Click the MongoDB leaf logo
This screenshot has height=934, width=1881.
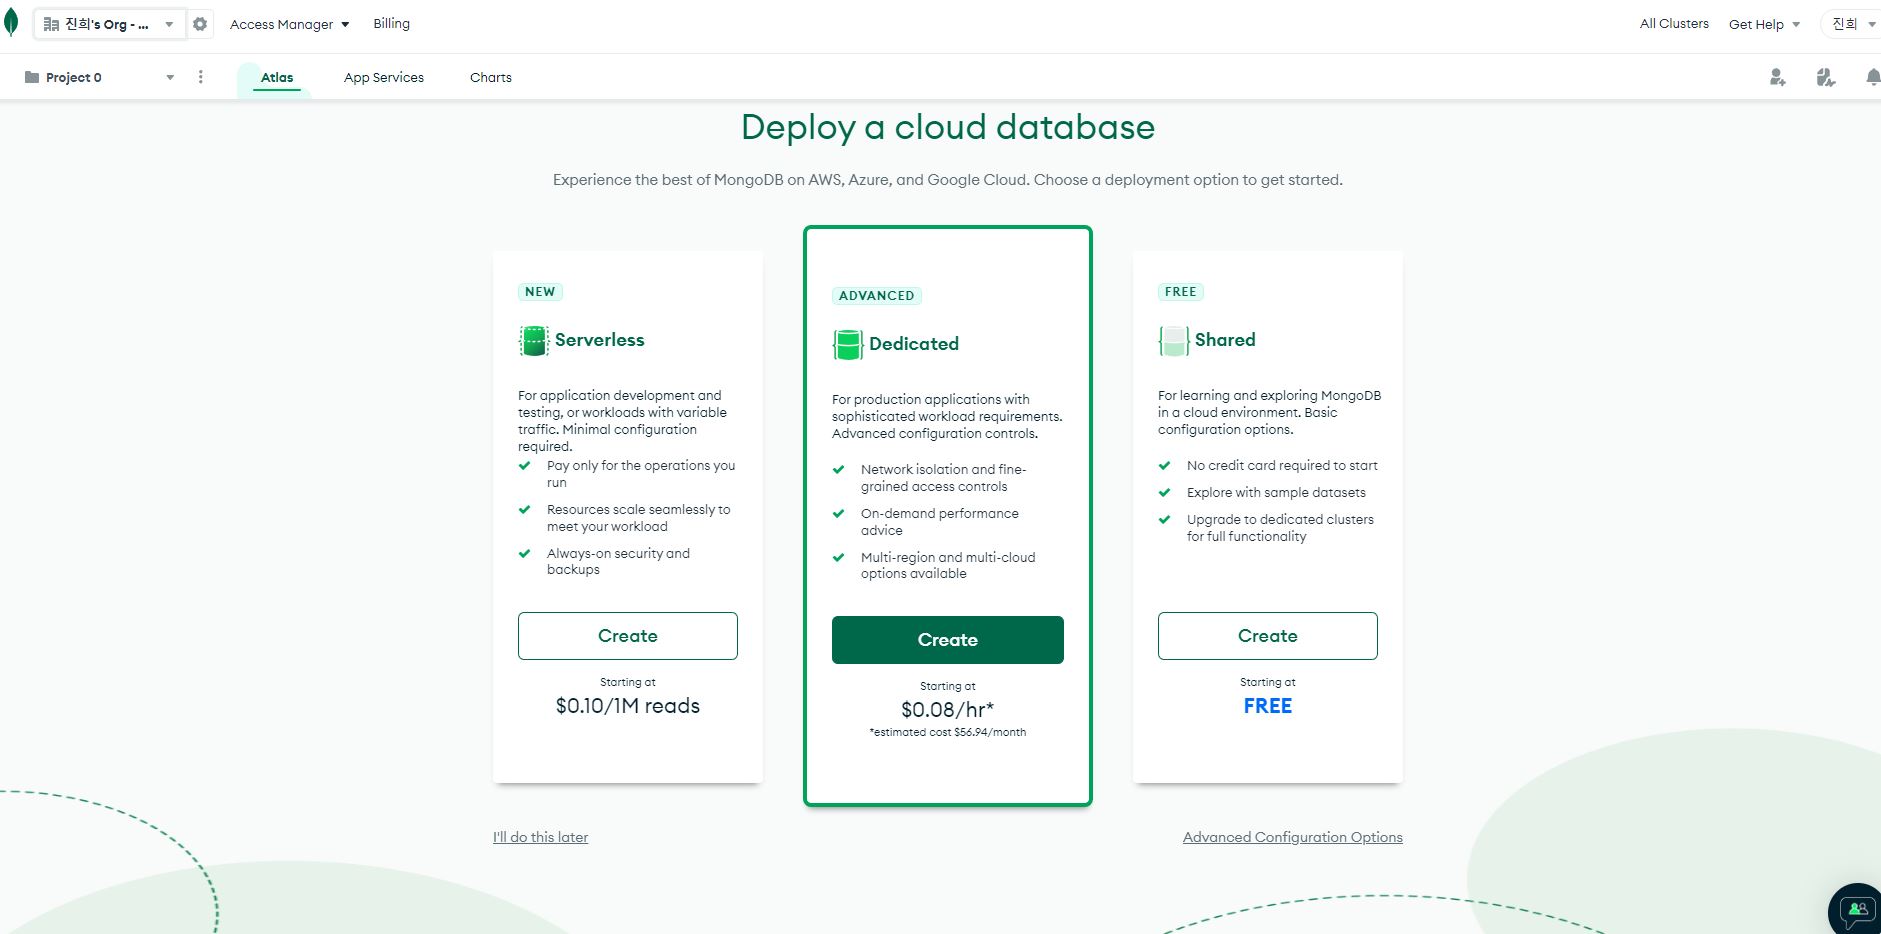(x=11, y=24)
